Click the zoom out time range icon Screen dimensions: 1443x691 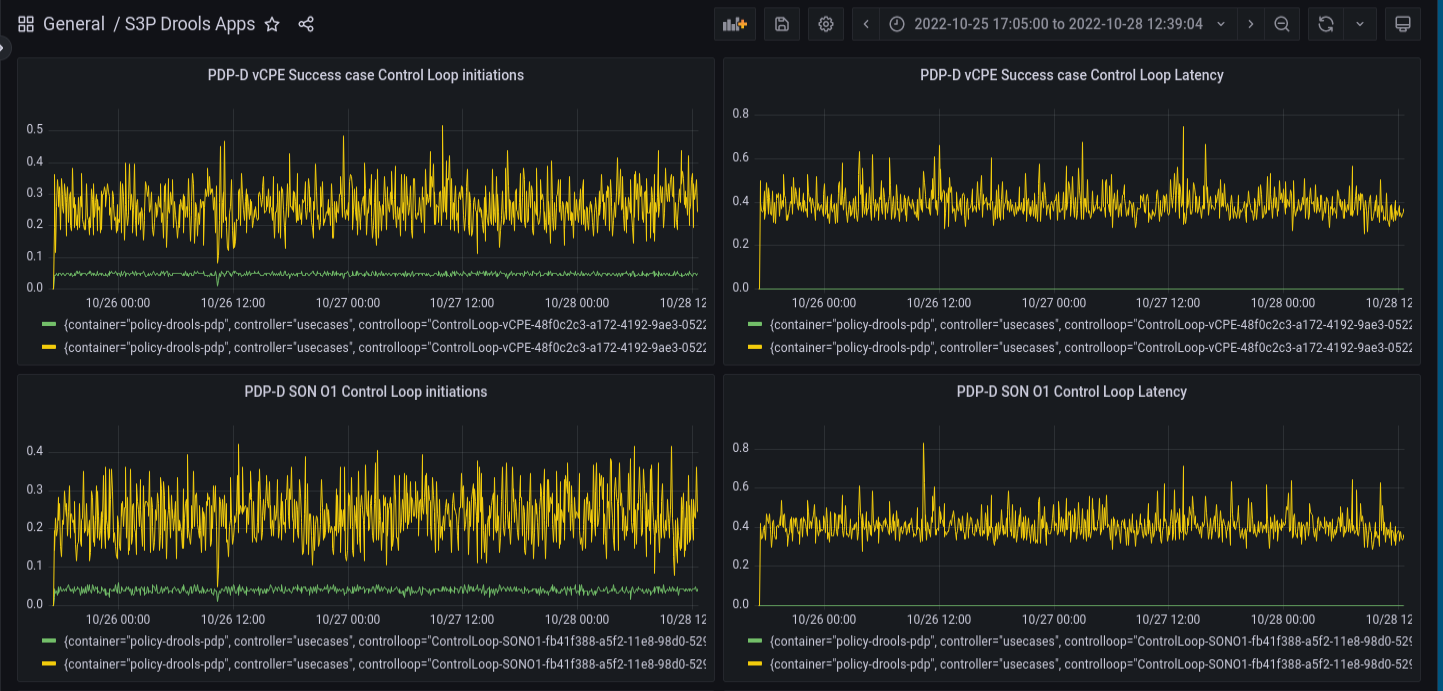(1281, 24)
